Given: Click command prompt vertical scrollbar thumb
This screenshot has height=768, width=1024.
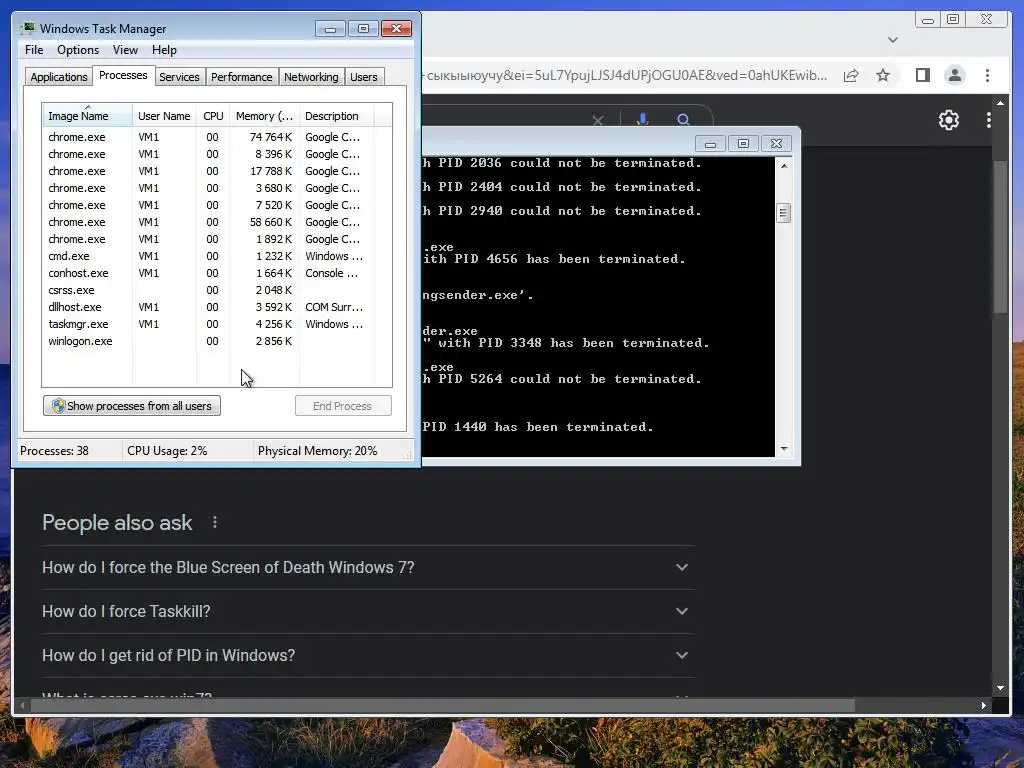Looking at the screenshot, I should 784,213.
